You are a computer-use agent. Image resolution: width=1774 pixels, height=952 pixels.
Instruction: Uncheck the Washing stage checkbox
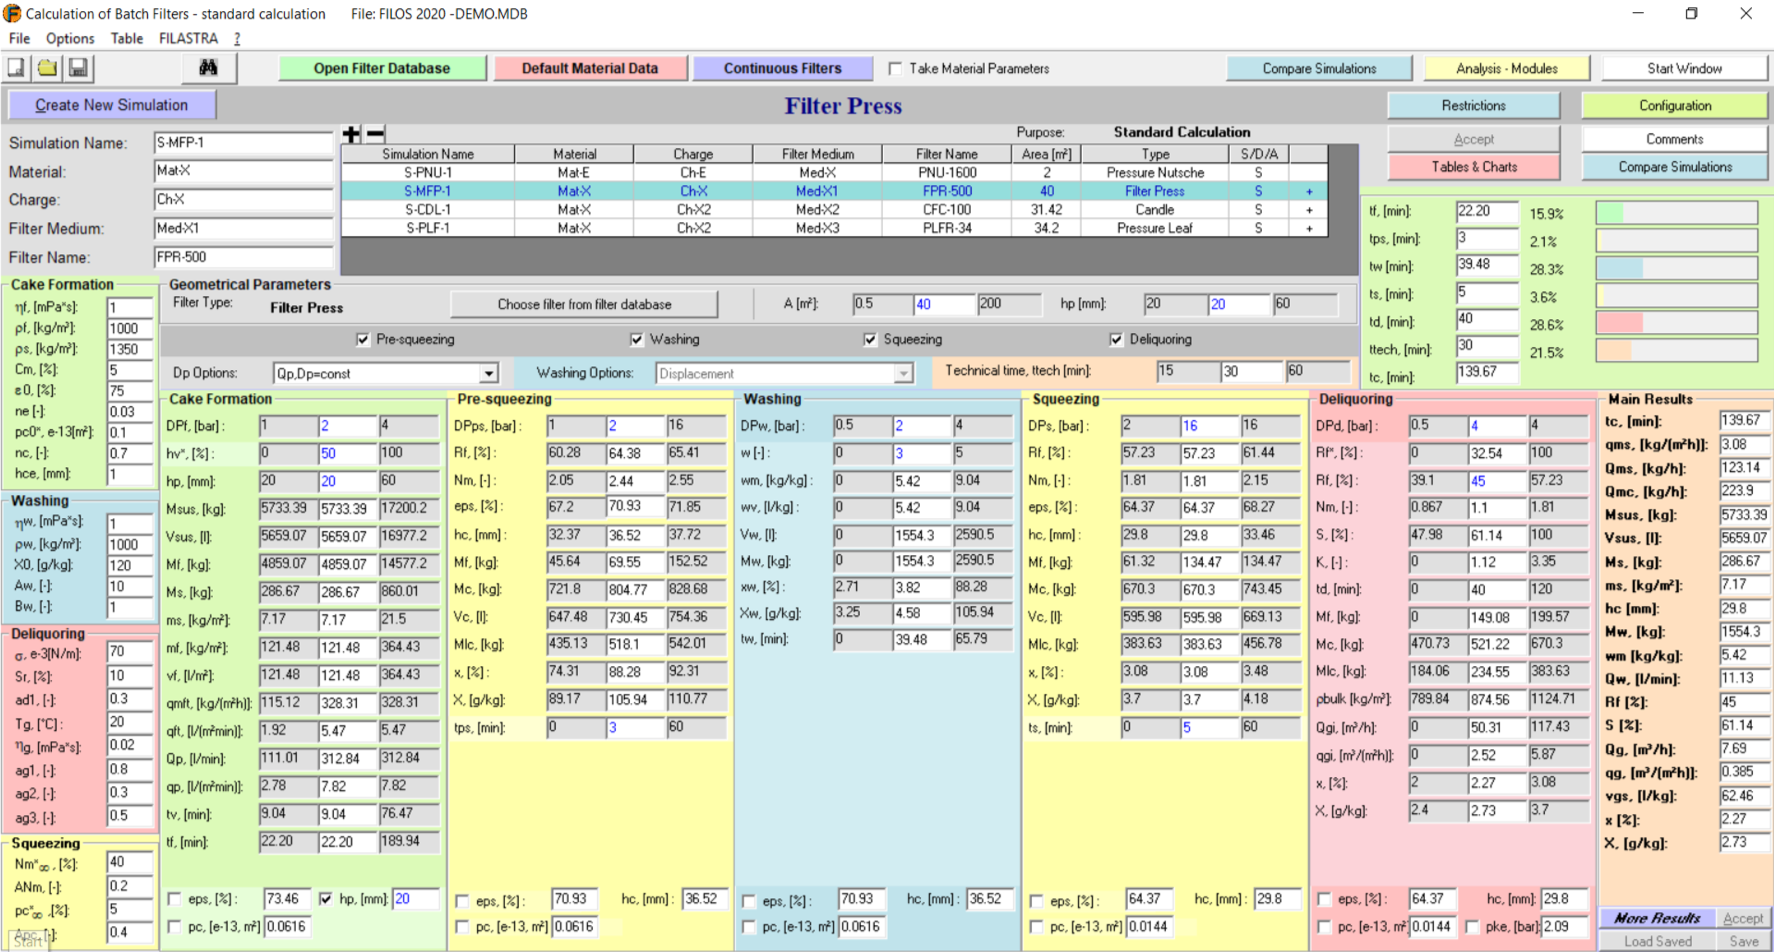[x=636, y=340]
